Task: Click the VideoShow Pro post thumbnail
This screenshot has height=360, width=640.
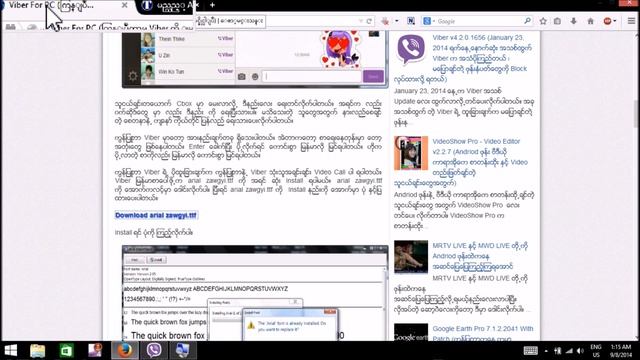Action: (x=411, y=153)
